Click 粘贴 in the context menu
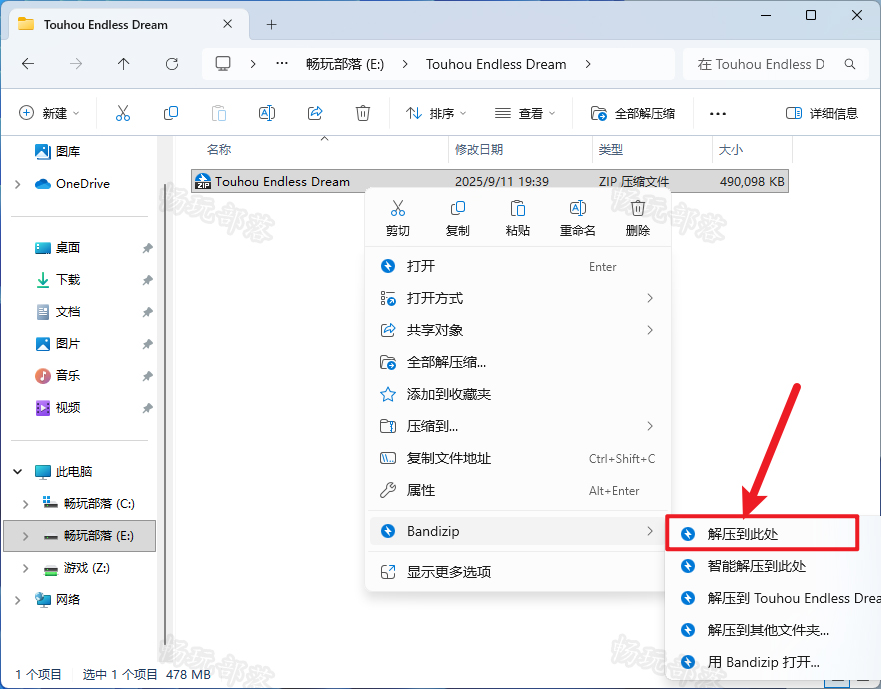 [x=517, y=218]
